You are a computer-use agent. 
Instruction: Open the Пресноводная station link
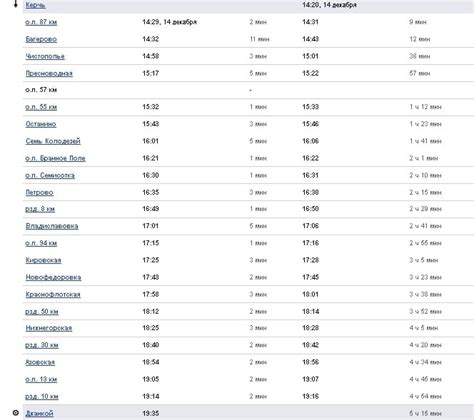coord(49,73)
